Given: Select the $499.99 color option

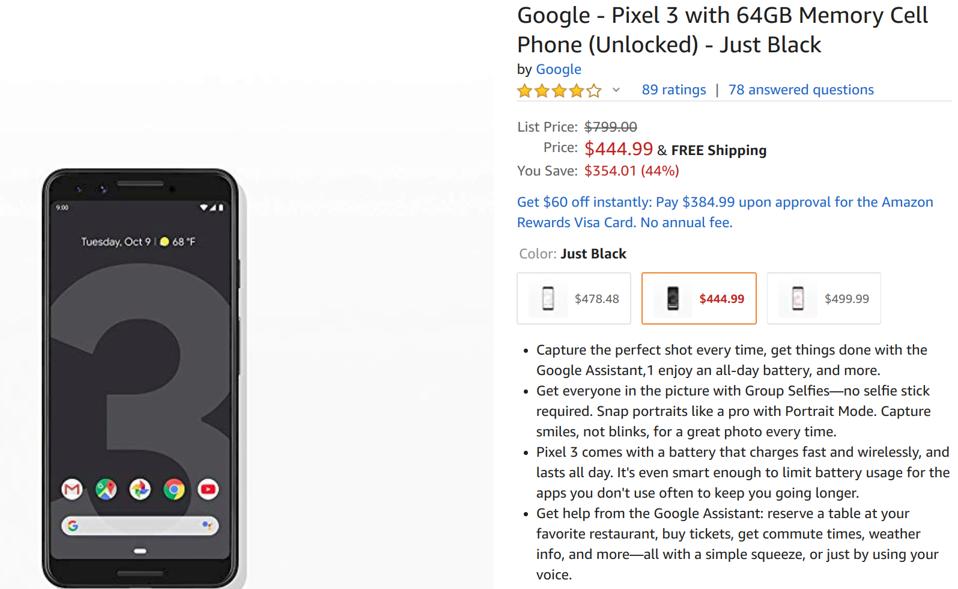Looking at the screenshot, I should (824, 299).
